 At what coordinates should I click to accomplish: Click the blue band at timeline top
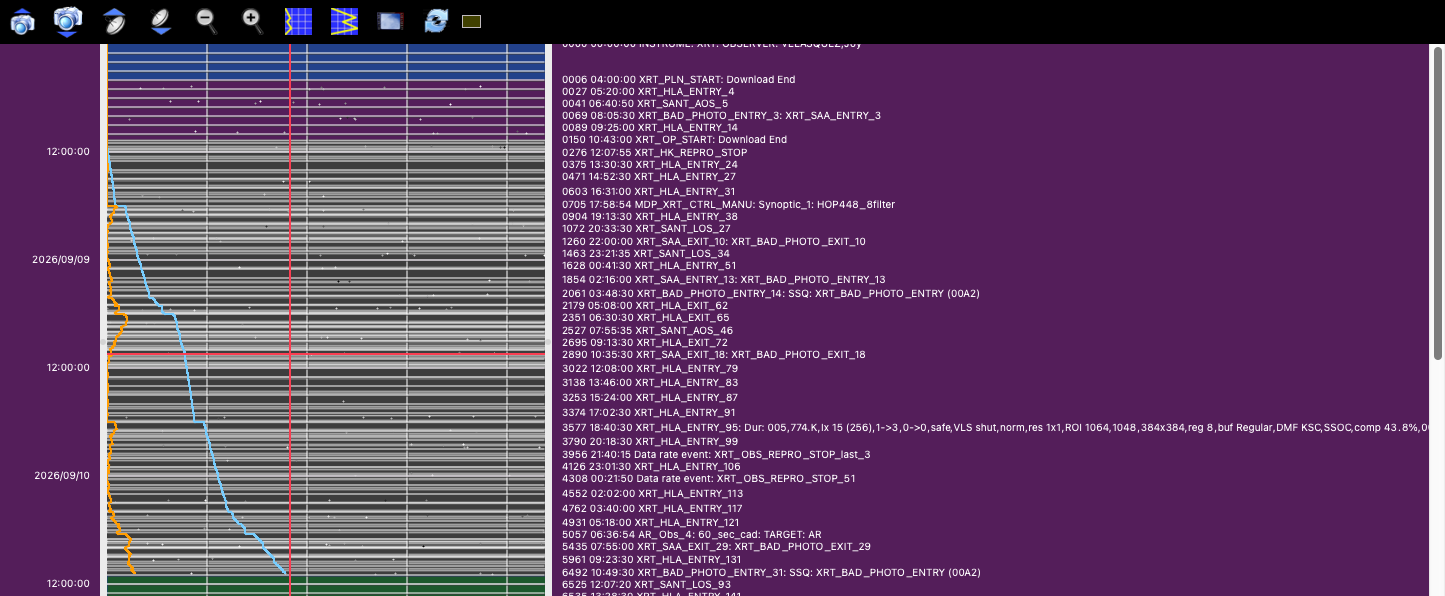(x=326, y=62)
